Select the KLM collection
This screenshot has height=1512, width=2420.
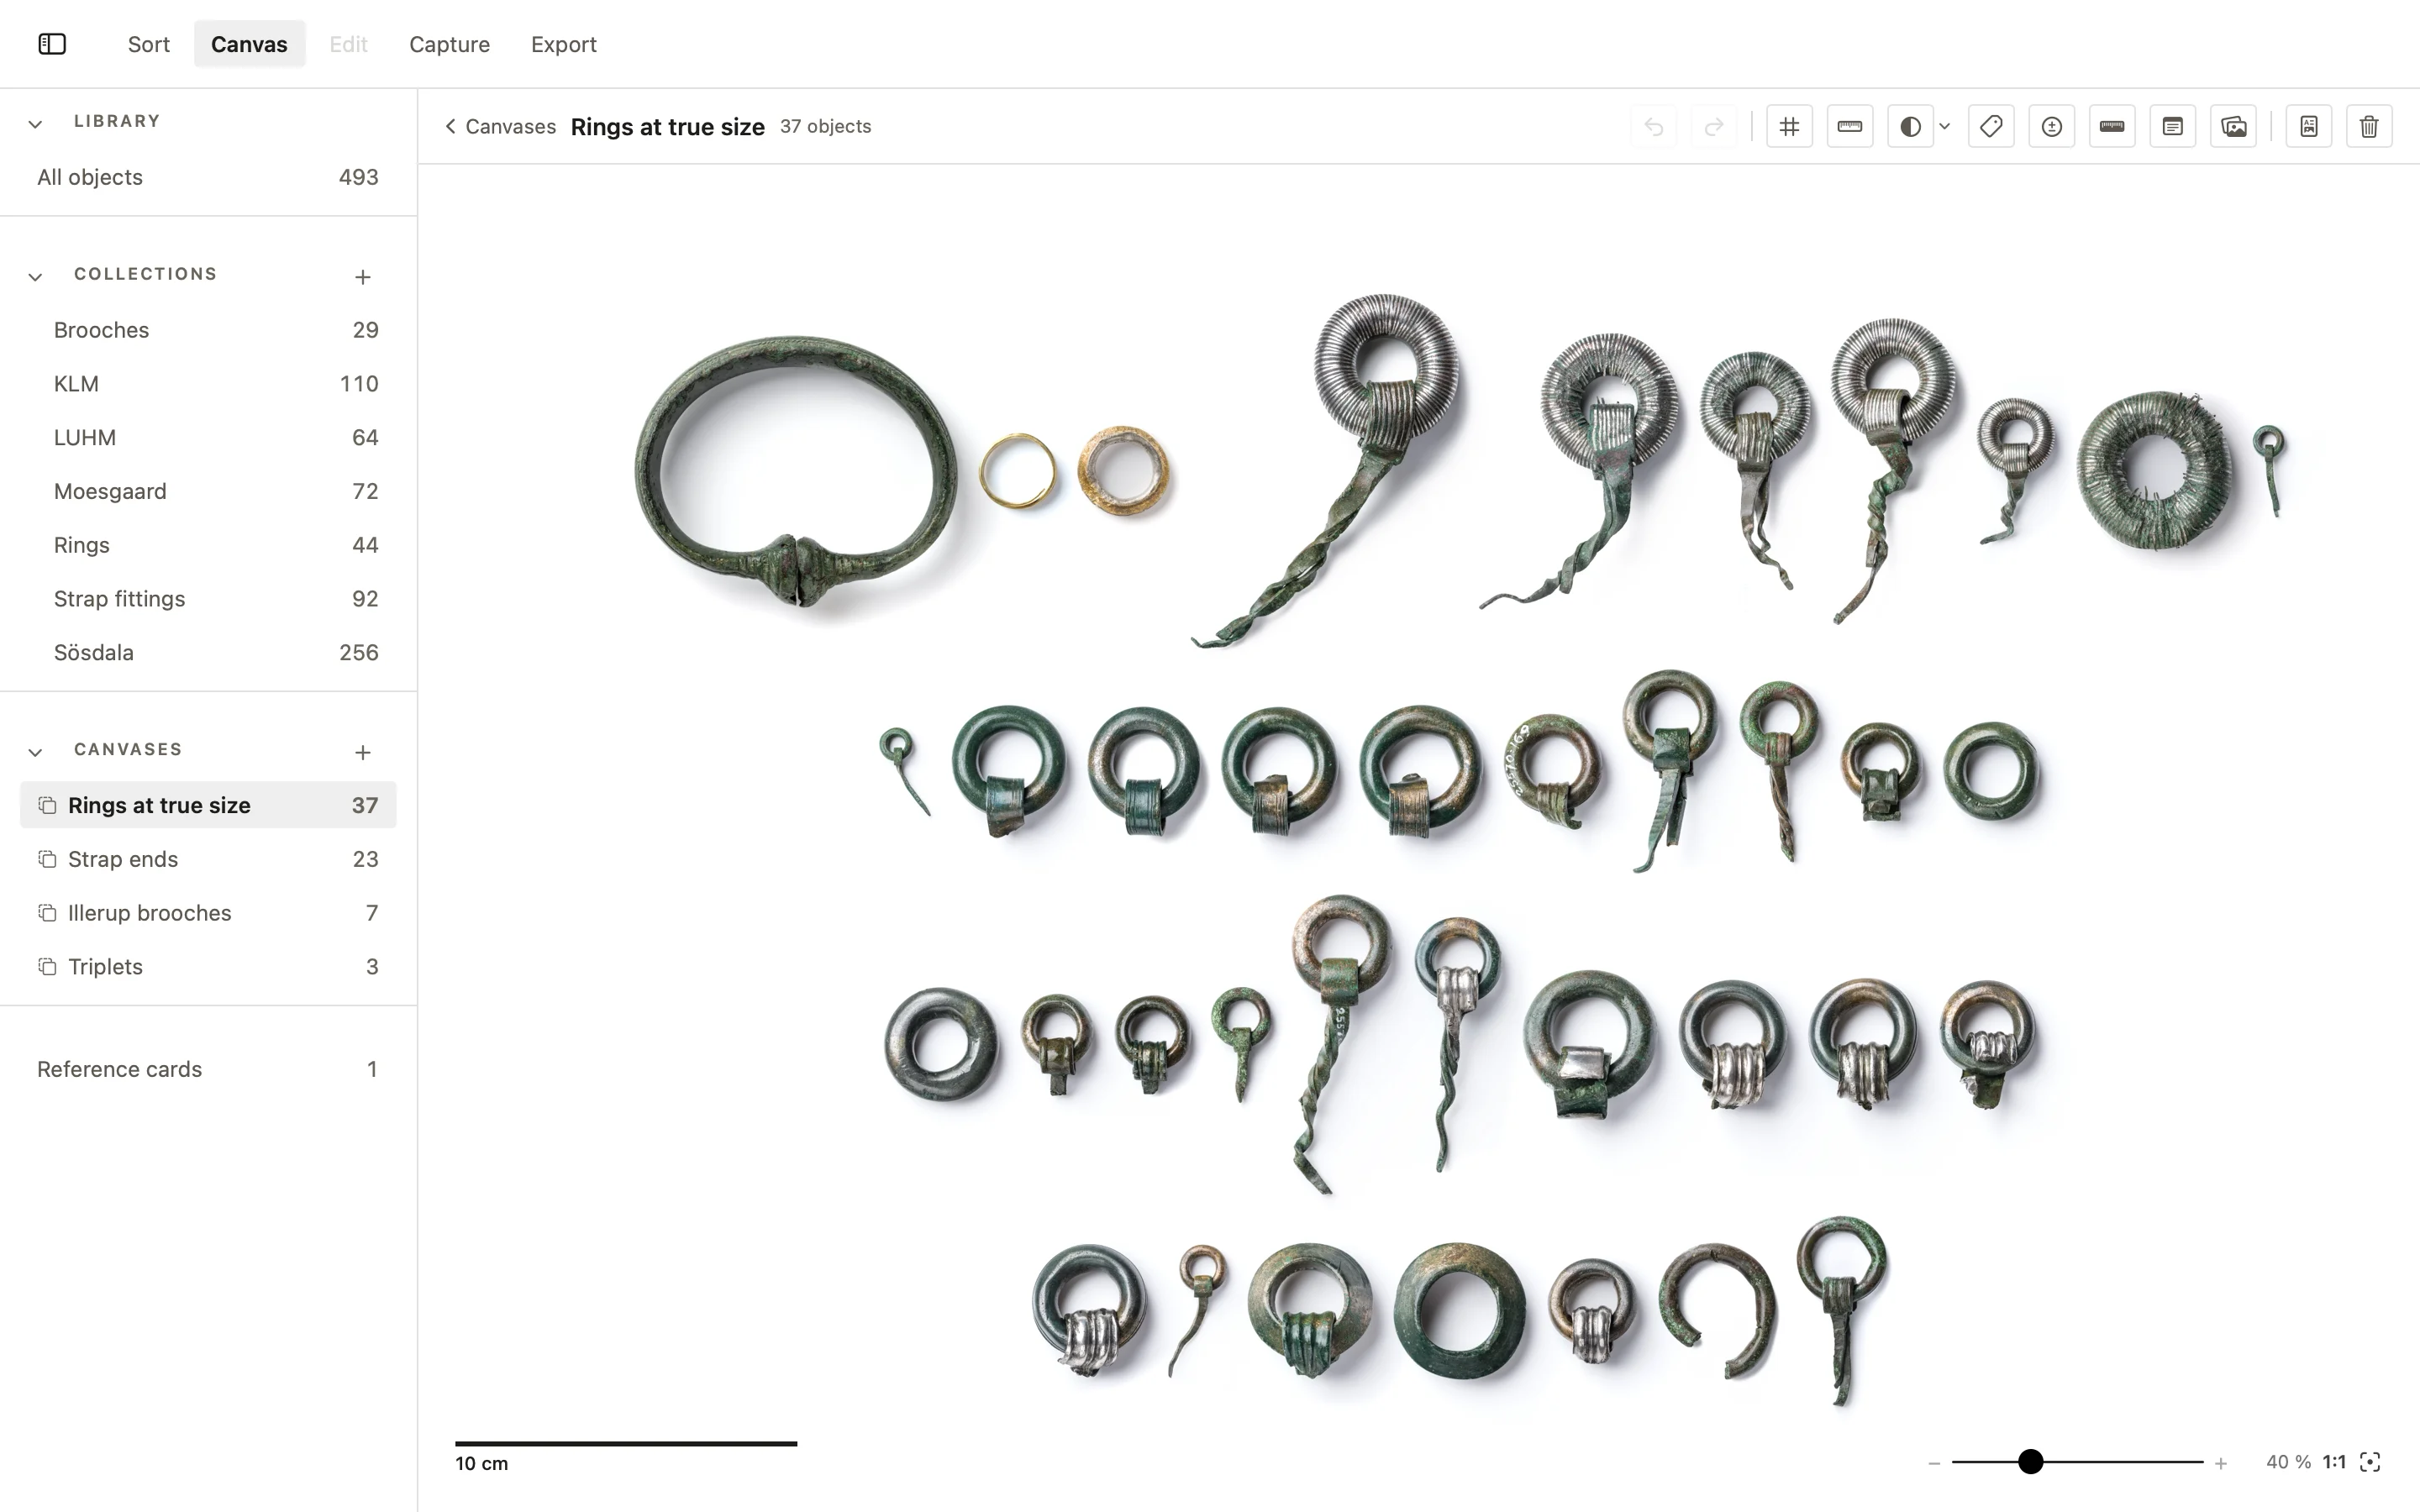(208, 384)
